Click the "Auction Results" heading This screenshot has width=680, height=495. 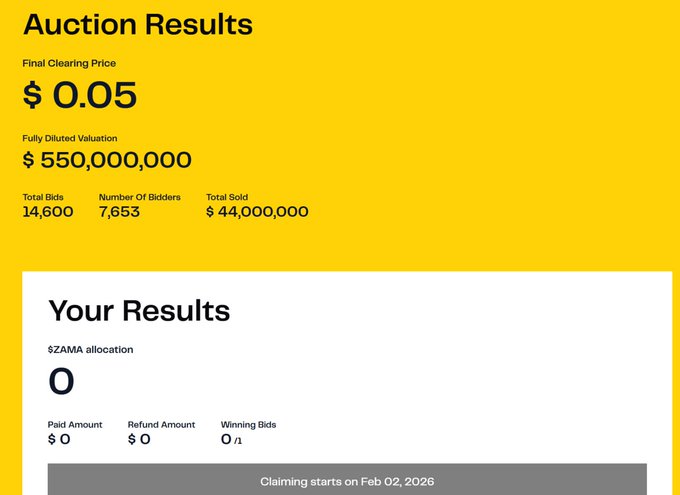pyautogui.click(x=138, y=24)
